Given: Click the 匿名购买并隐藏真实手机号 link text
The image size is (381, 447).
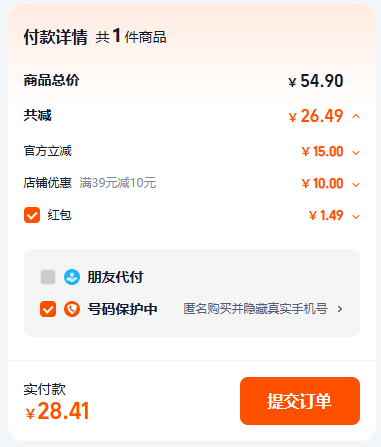Looking at the screenshot, I should (x=255, y=309).
